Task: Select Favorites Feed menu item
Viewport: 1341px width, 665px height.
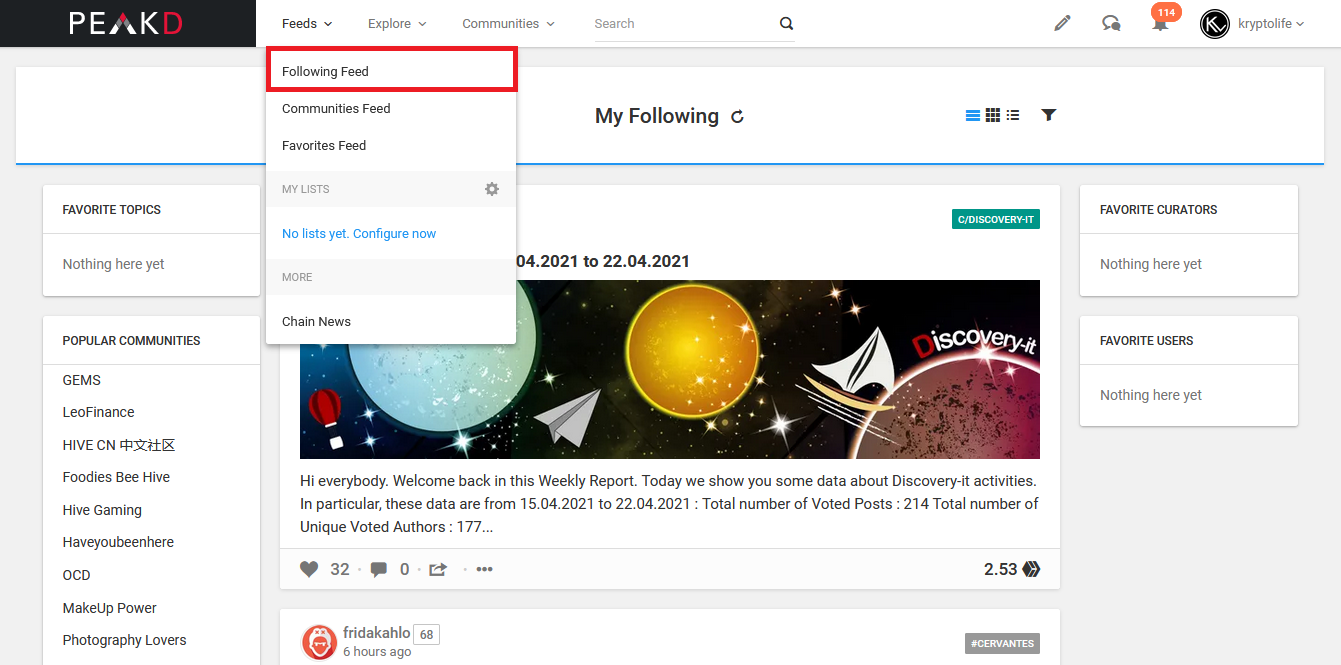Action: 391,145
